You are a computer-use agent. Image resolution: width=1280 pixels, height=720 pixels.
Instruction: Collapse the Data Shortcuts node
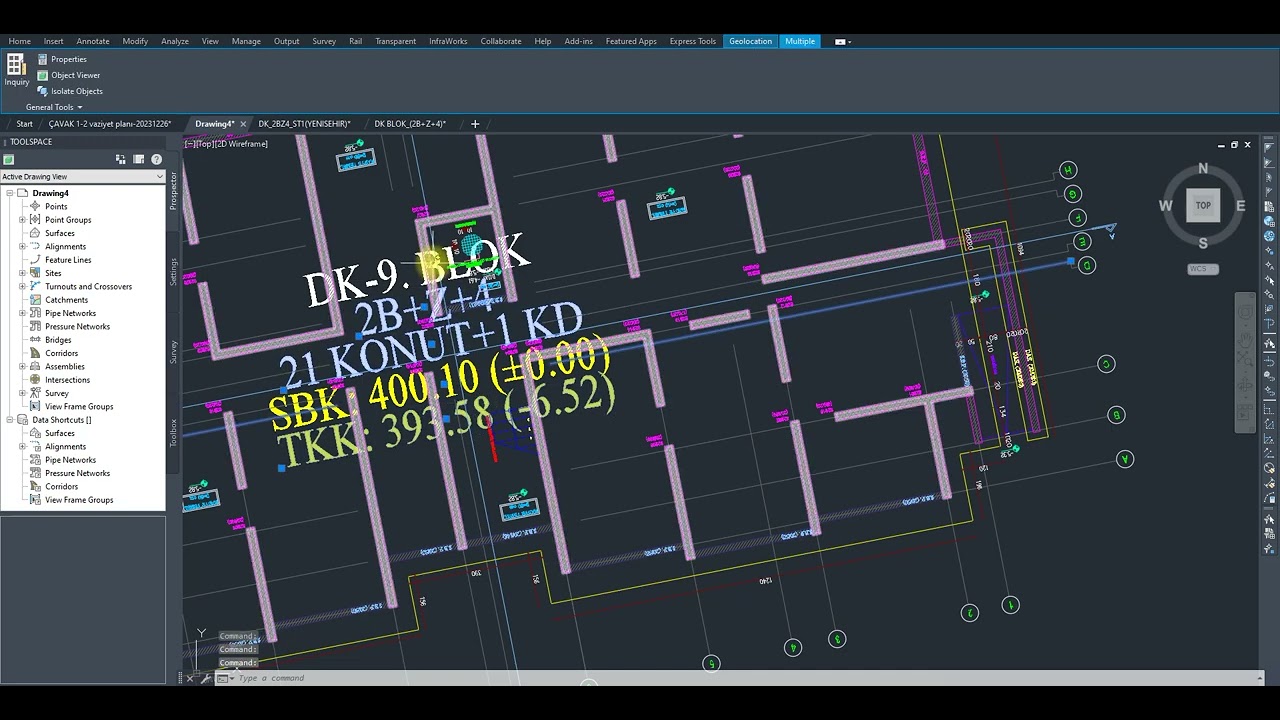pyautogui.click(x=9, y=420)
